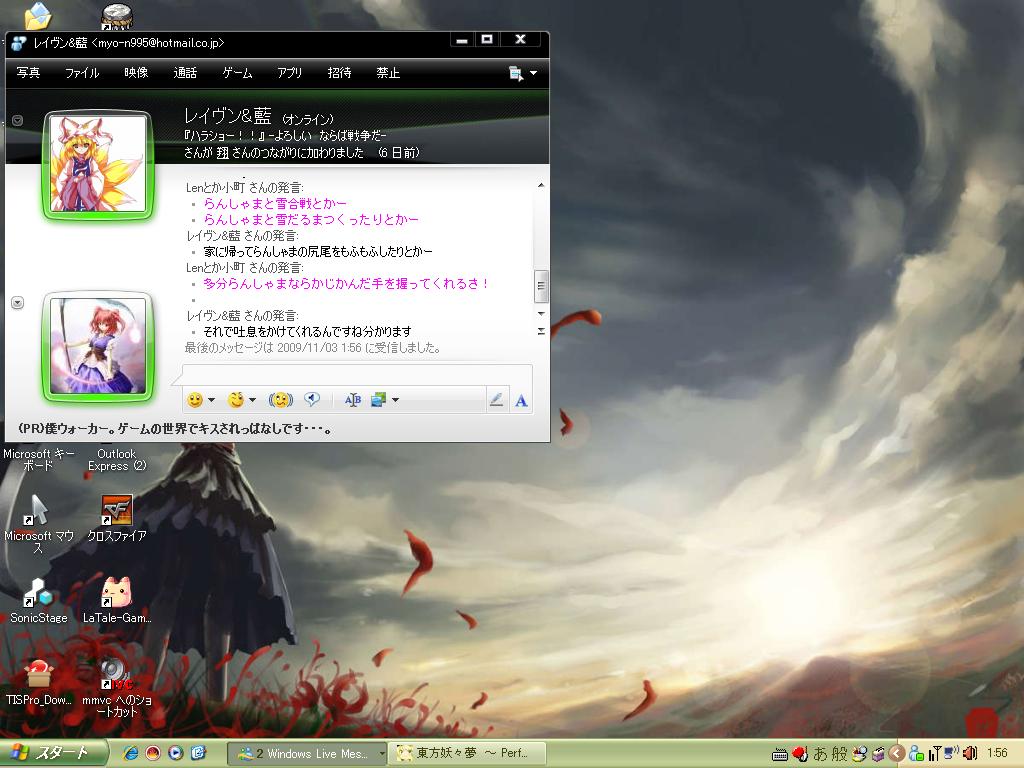Screen dimensions: 1024x768
Task: Click the taskbar clock 1:56
Action: point(997,753)
